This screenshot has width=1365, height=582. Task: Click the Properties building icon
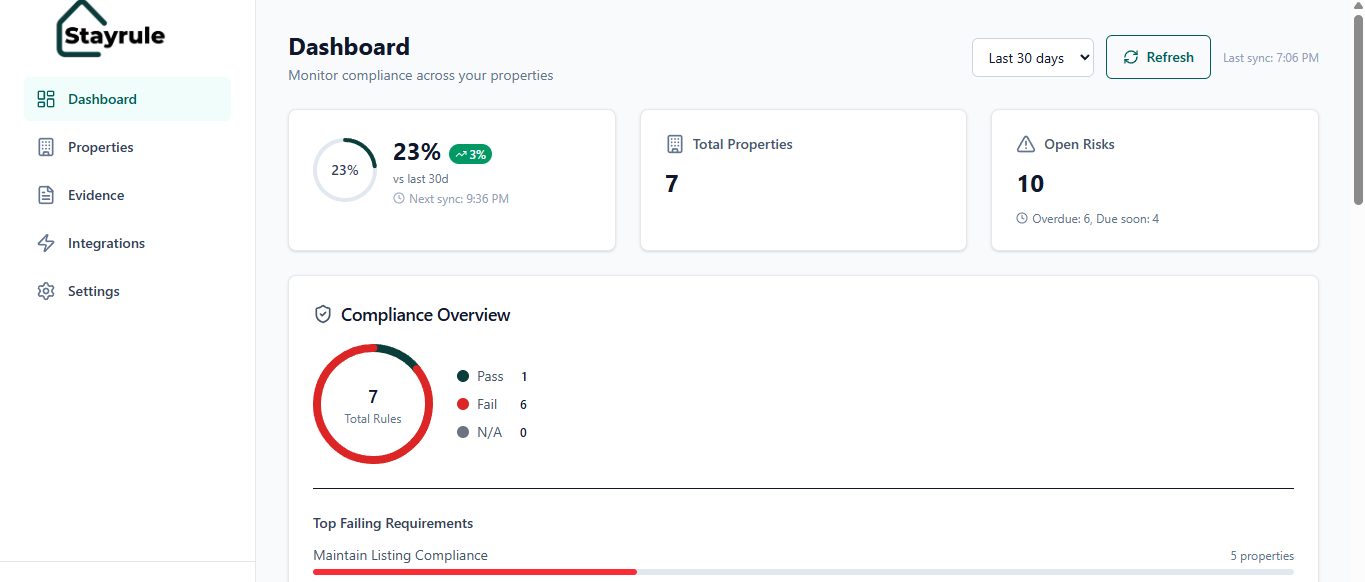[x=45, y=147]
